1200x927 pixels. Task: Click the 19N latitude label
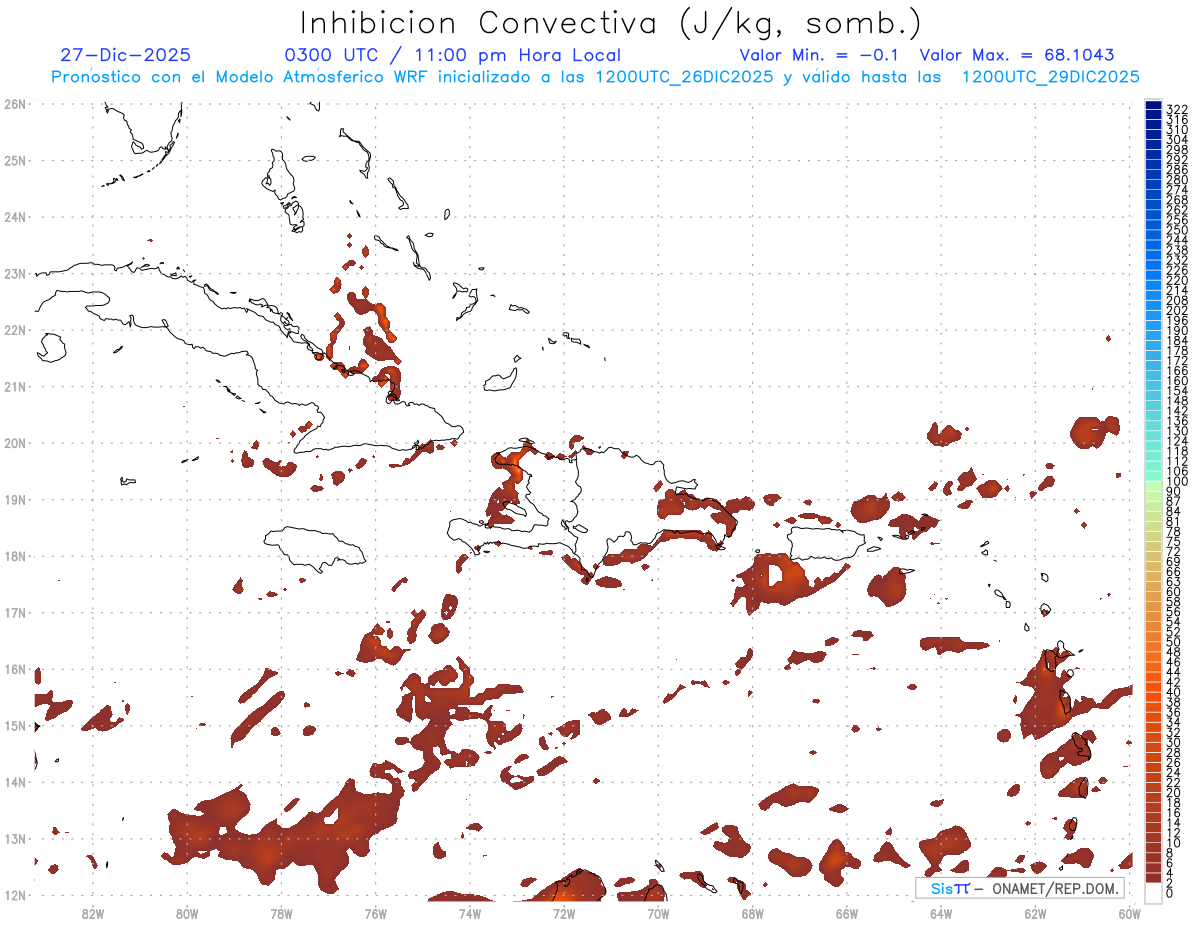(x=15, y=499)
